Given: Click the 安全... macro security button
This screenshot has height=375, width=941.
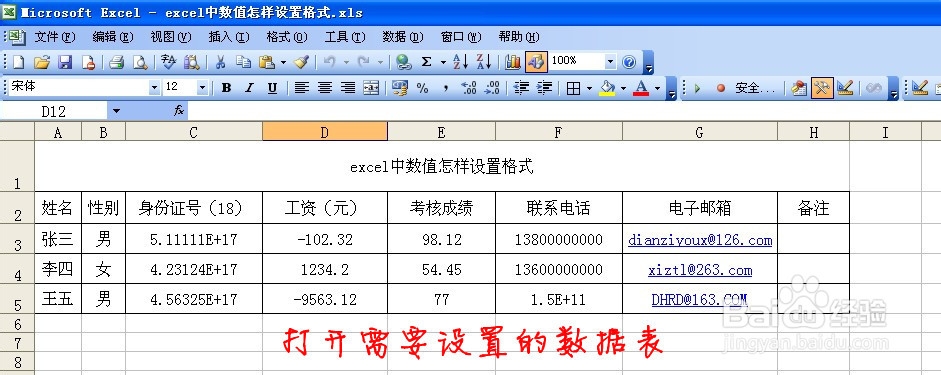Looking at the screenshot, I should [x=755, y=88].
